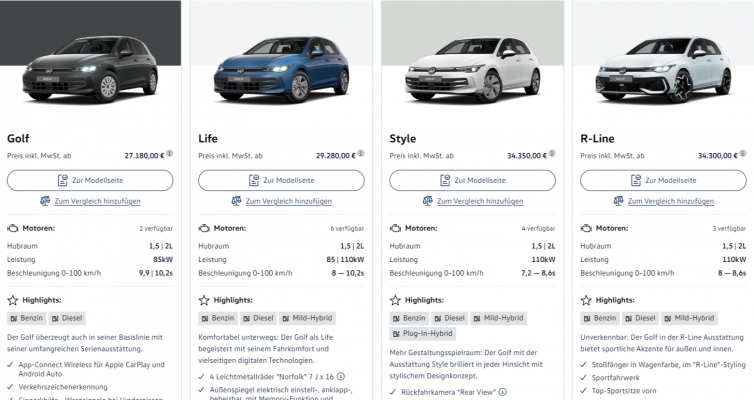Click scale compare icon under Golf model
The height and width of the screenshot is (400, 754).
click(x=45, y=201)
